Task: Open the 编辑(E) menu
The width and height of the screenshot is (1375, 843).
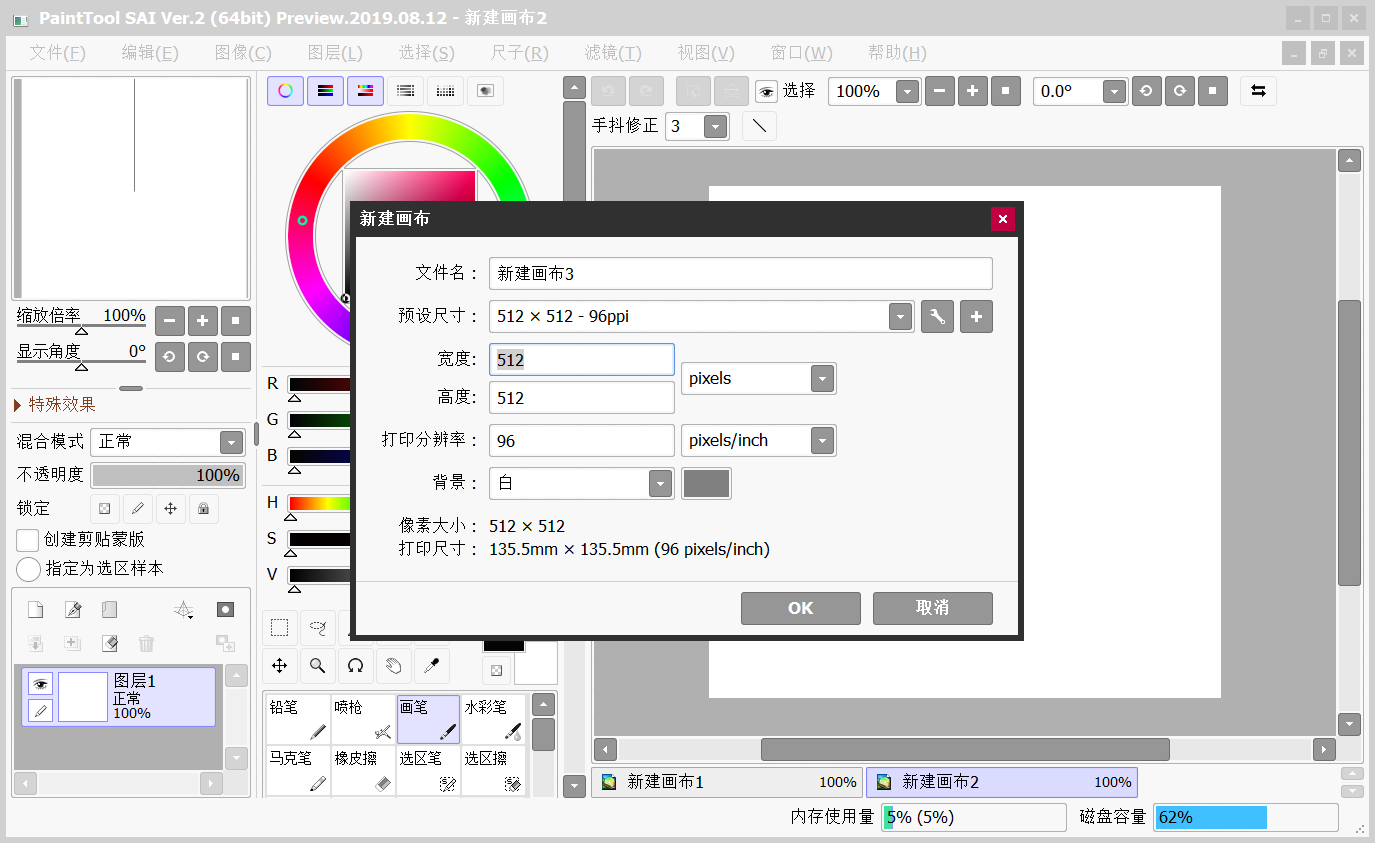Action: (x=150, y=53)
